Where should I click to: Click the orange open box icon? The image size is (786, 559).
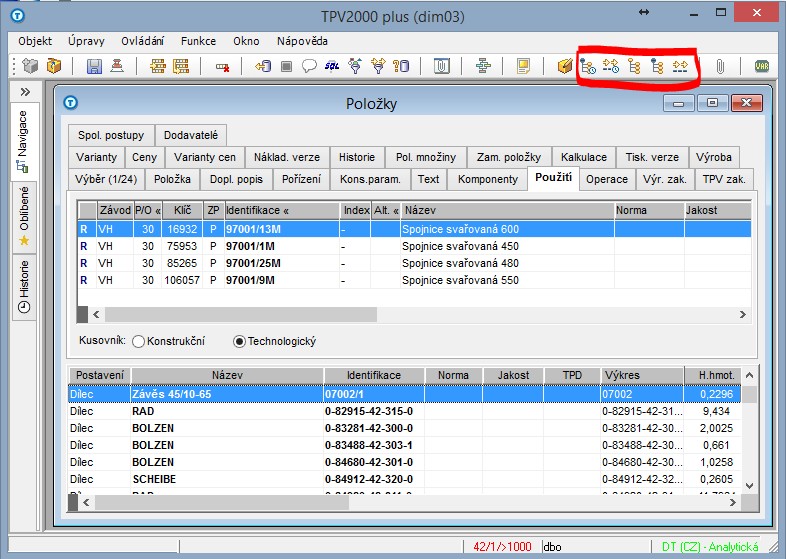pyautogui.click(x=54, y=67)
